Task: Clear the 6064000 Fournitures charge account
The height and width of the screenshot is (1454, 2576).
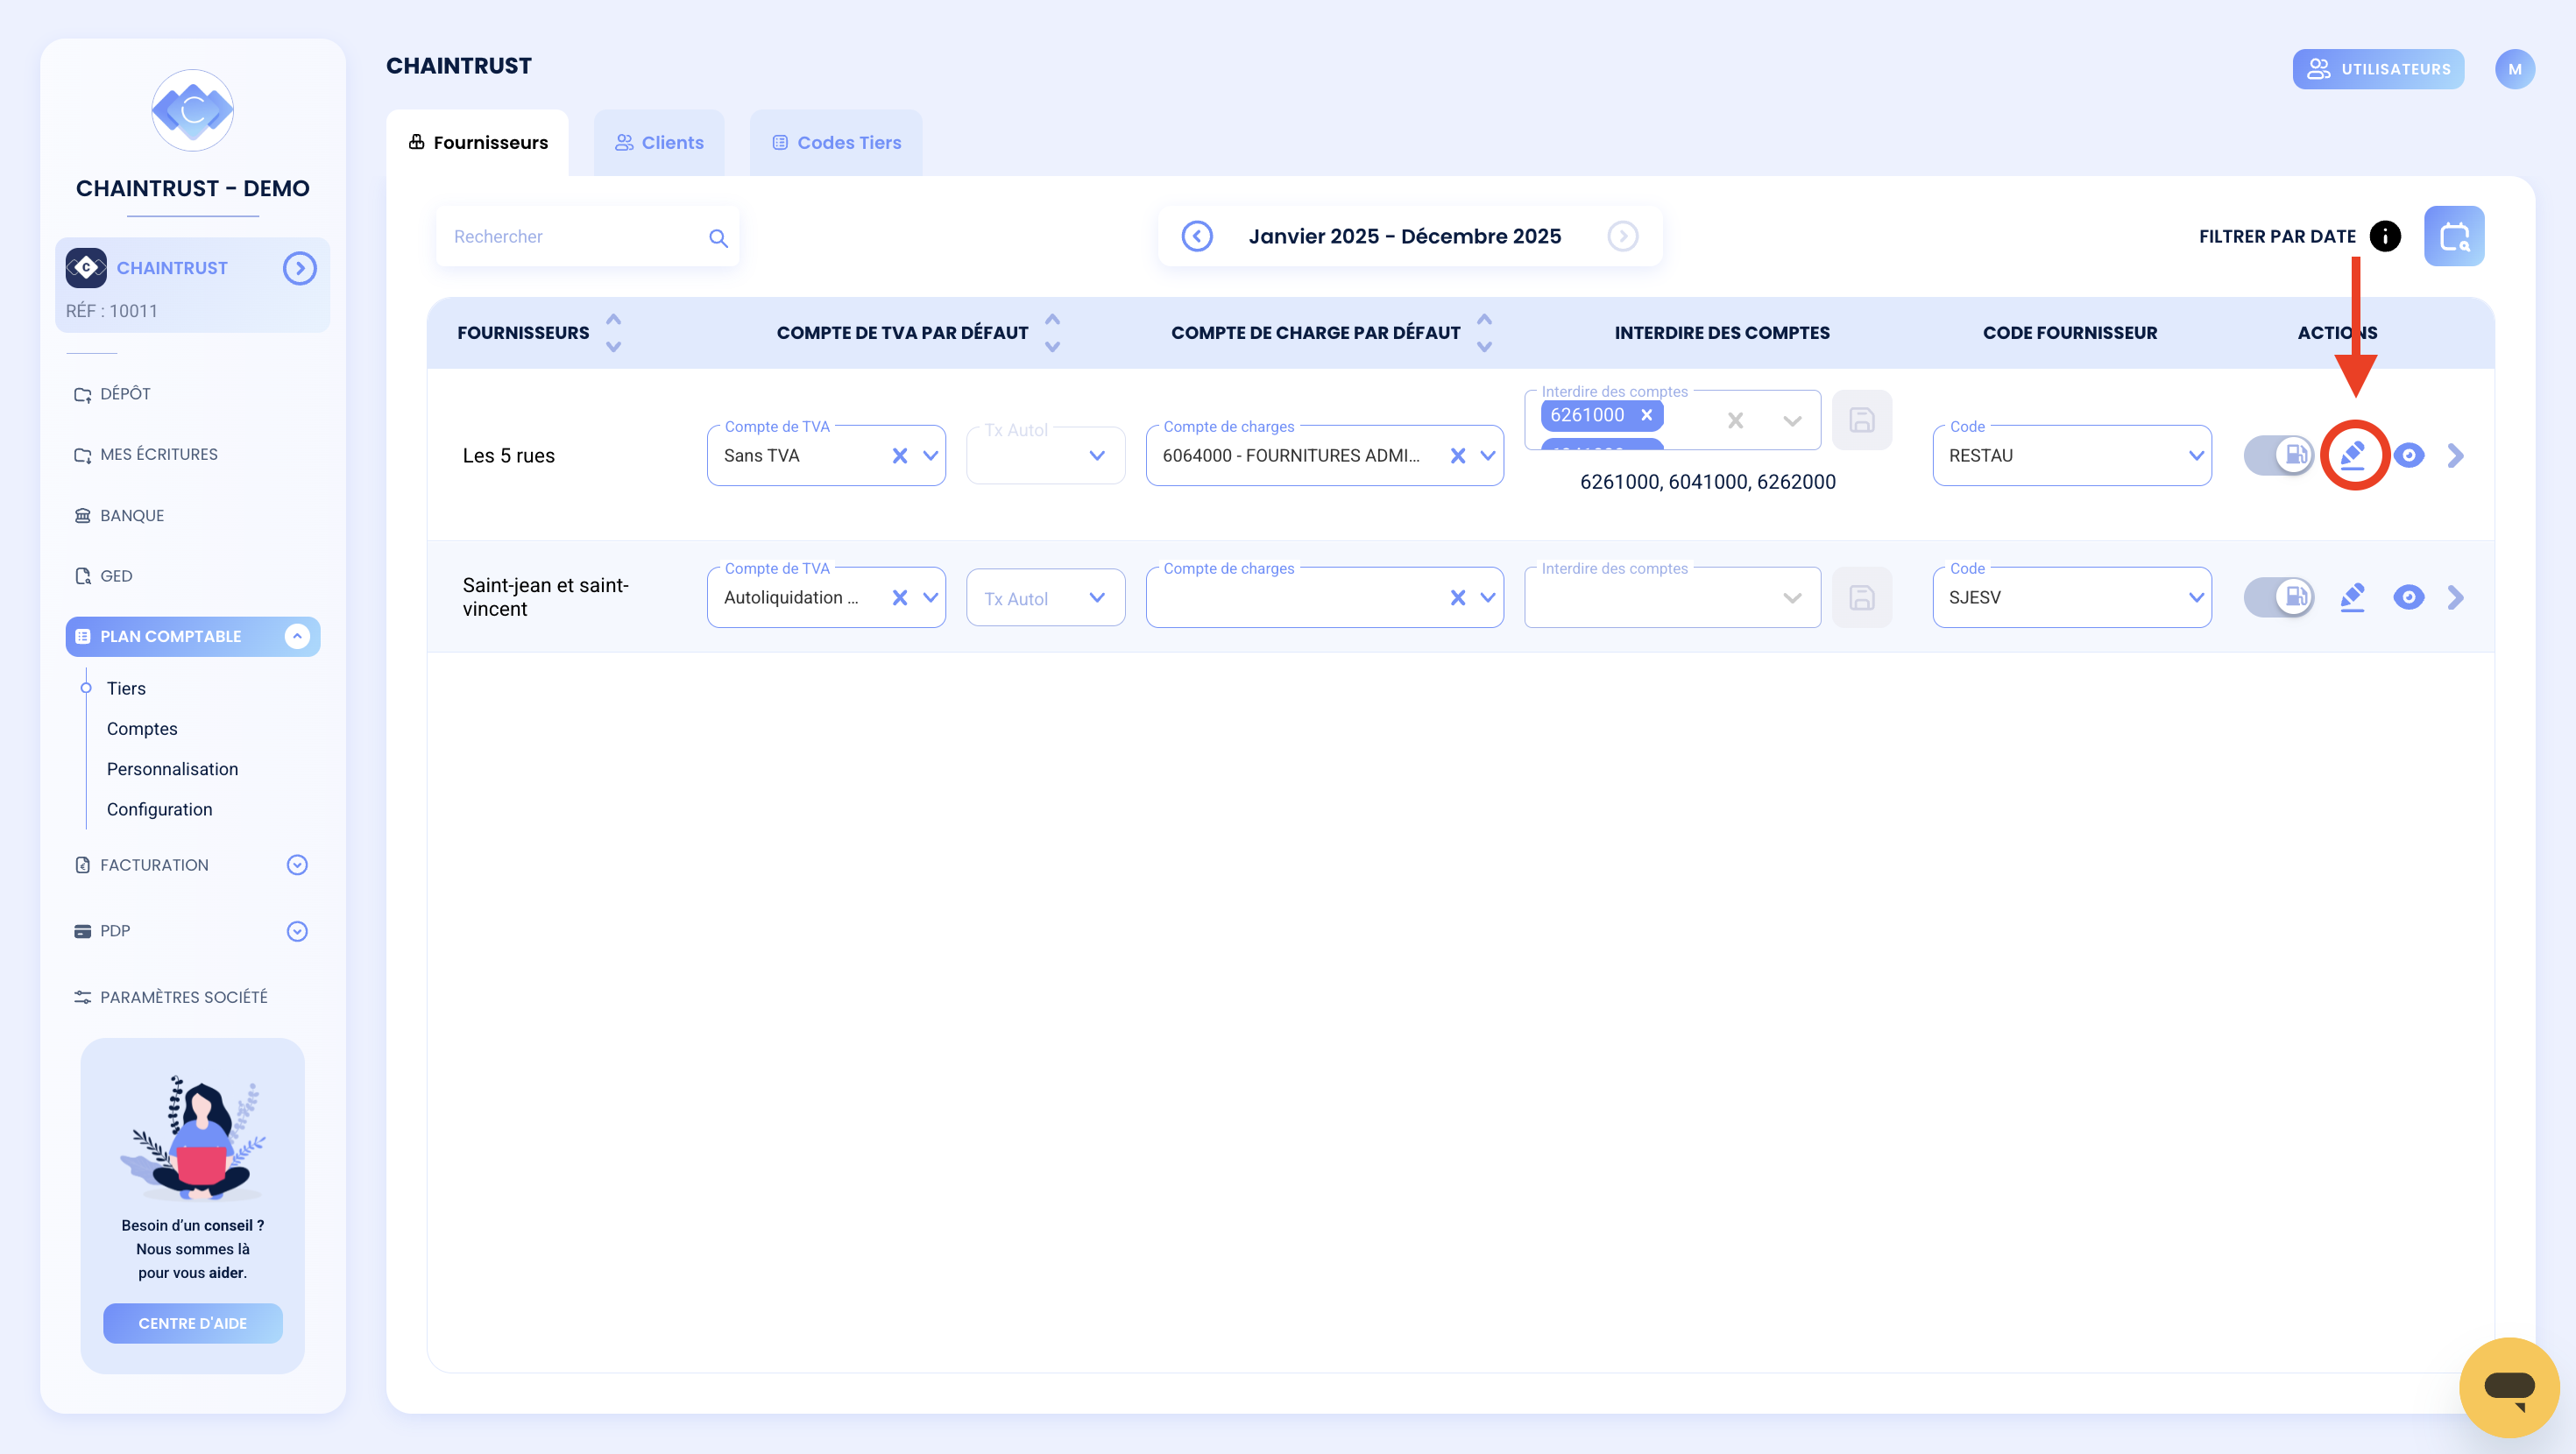Action: [x=1457, y=456]
